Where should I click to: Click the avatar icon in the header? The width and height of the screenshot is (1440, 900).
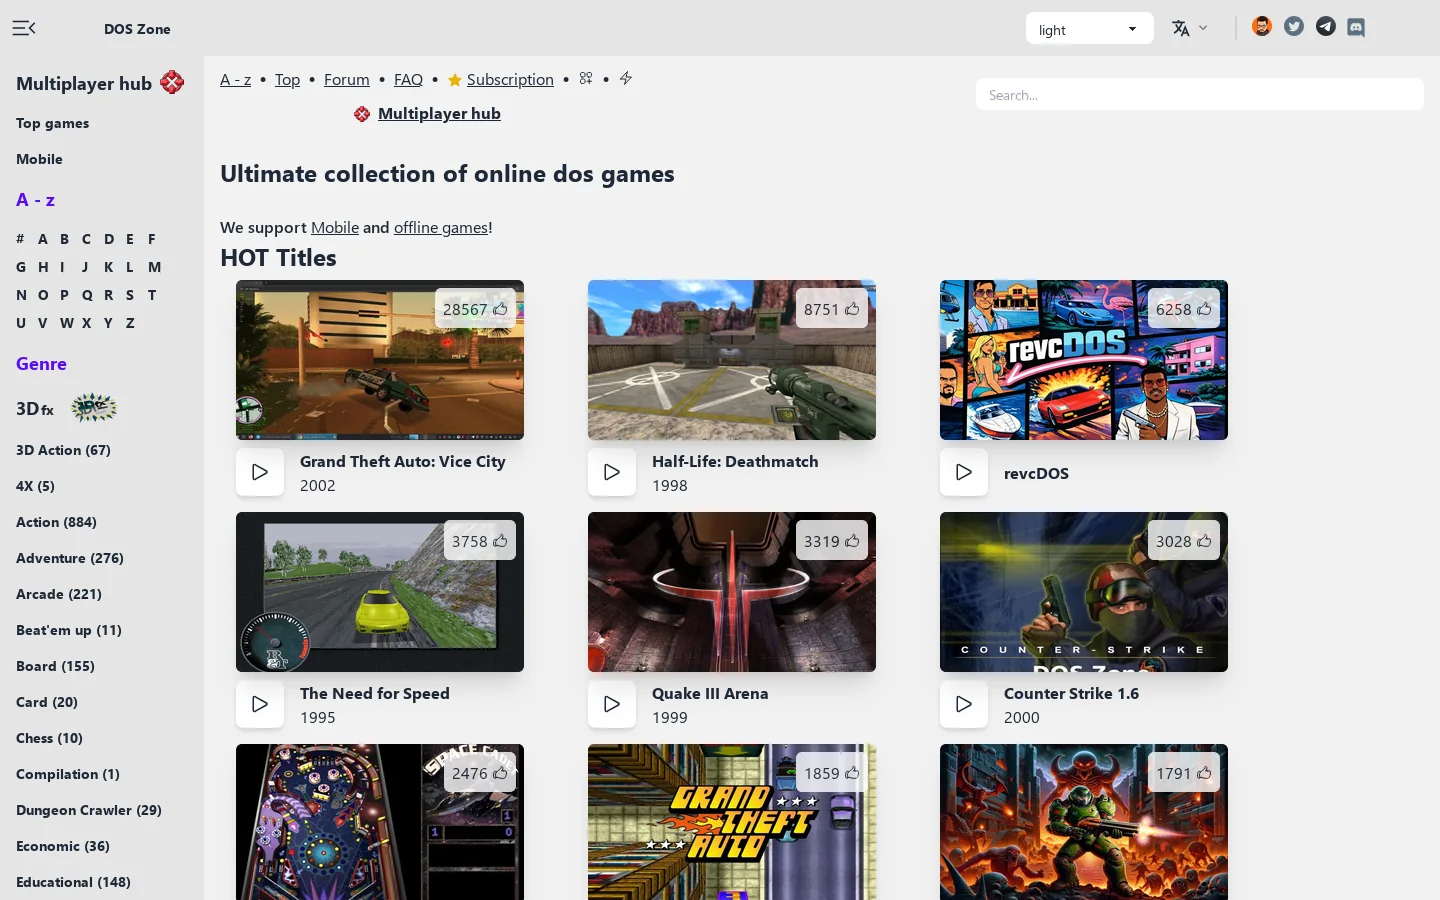1262,27
